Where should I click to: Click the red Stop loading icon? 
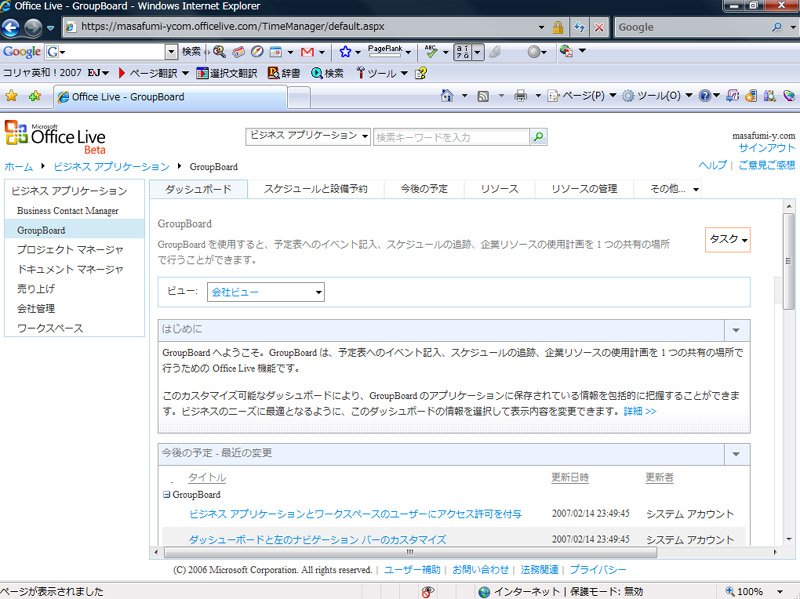coord(599,27)
